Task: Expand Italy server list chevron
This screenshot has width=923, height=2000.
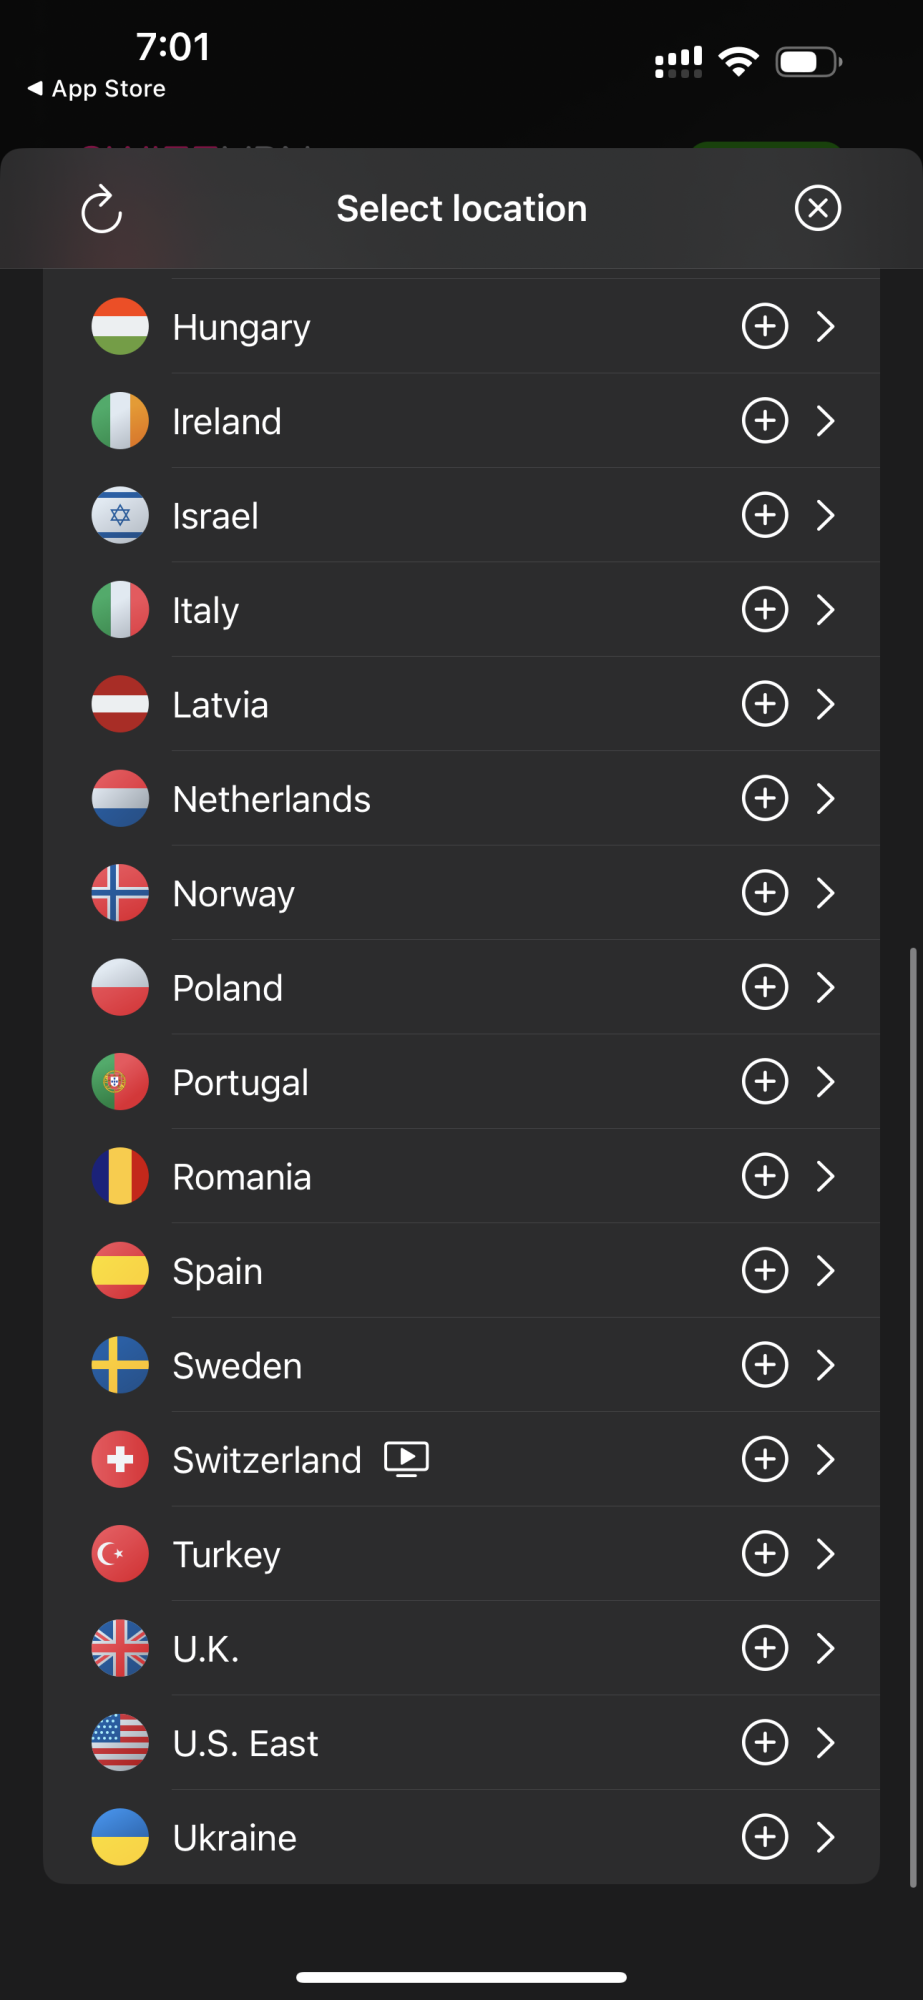Action: [x=825, y=610]
